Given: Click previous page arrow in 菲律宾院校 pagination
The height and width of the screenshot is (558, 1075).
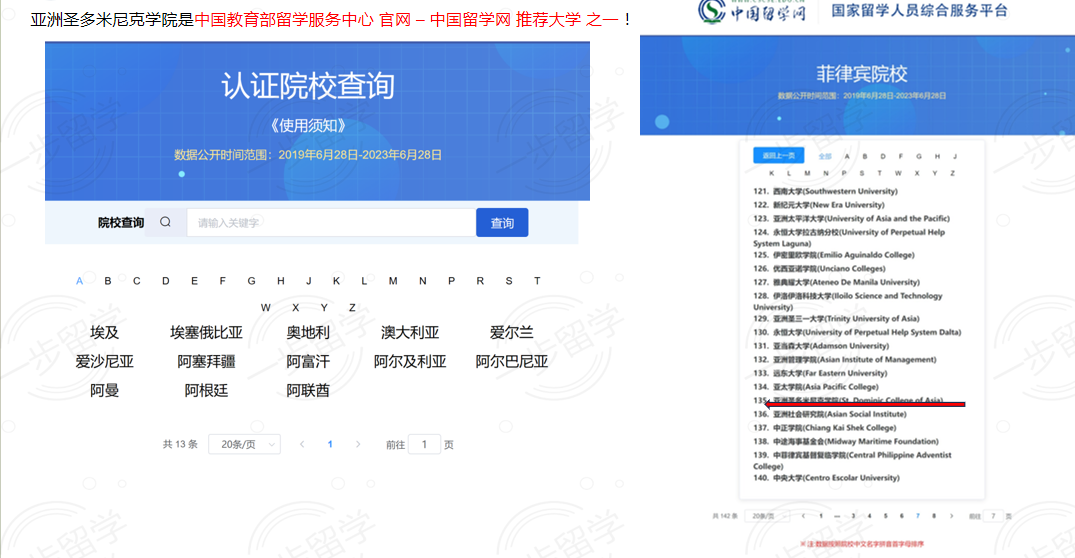Looking at the screenshot, I should pos(804,516).
